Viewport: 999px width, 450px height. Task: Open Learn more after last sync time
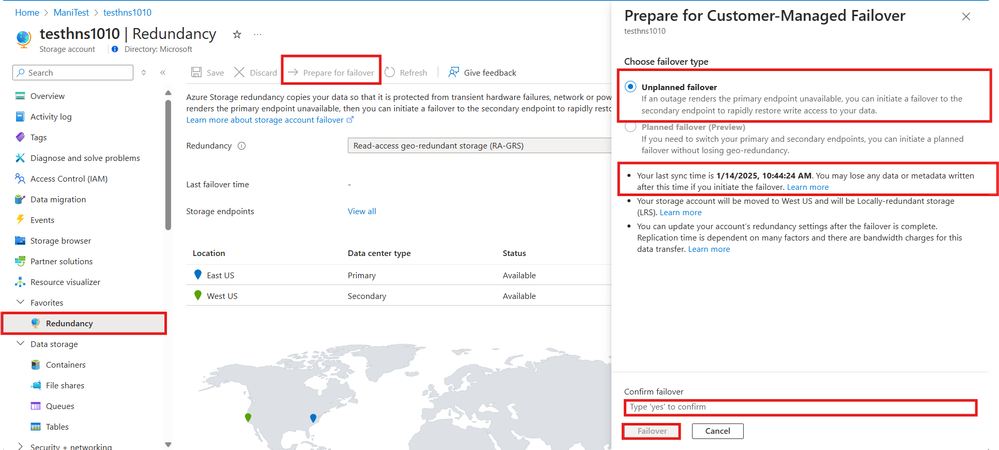(808, 187)
